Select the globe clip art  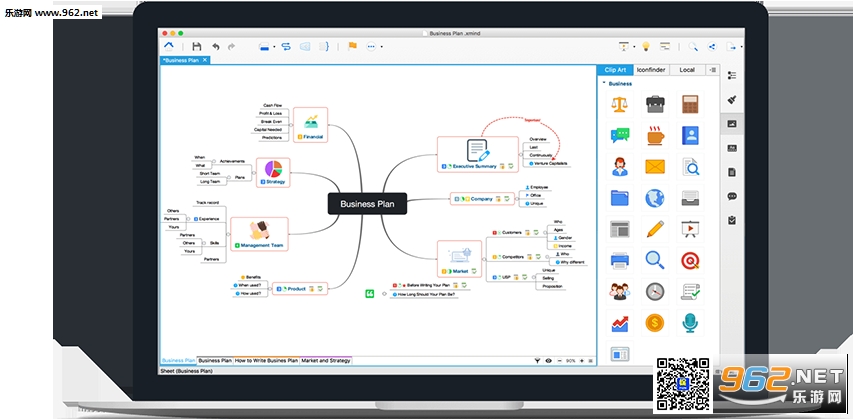coord(654,198)
